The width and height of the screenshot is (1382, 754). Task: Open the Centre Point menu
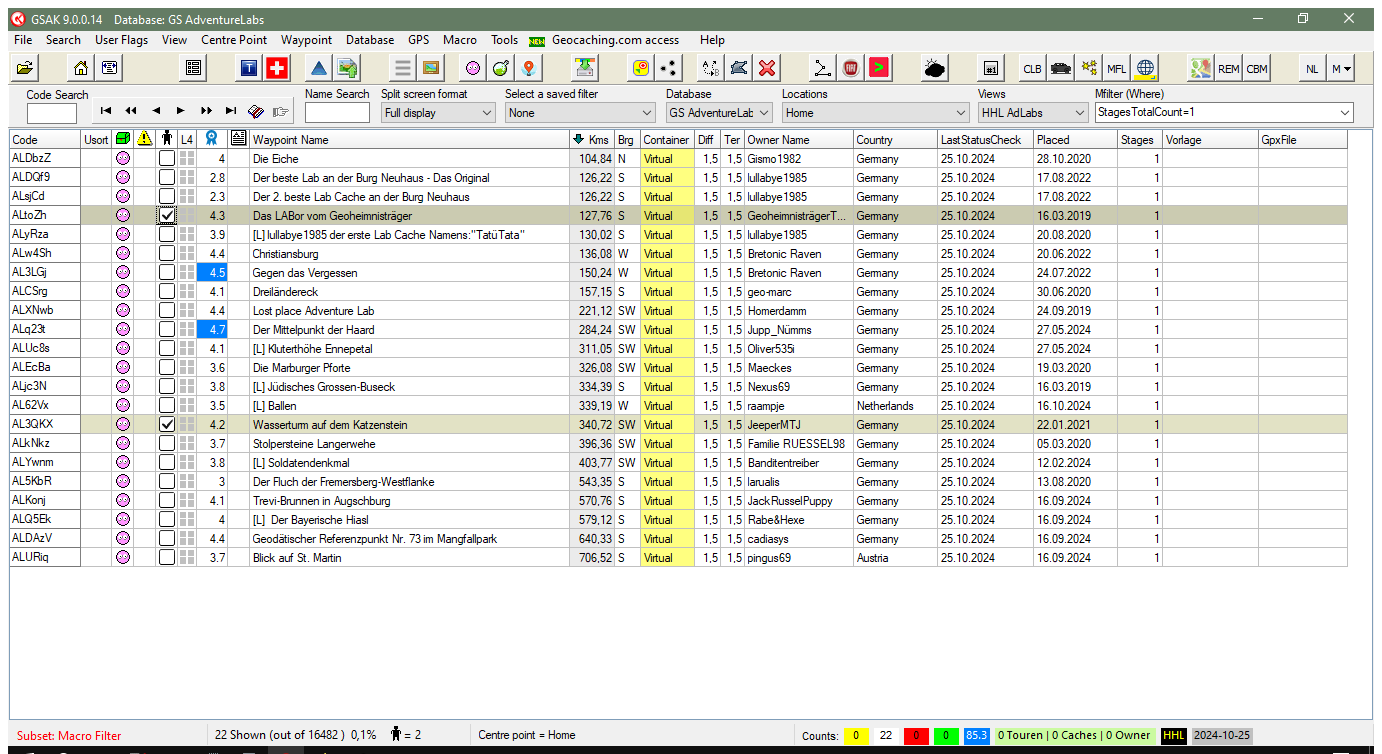point(234,40)
